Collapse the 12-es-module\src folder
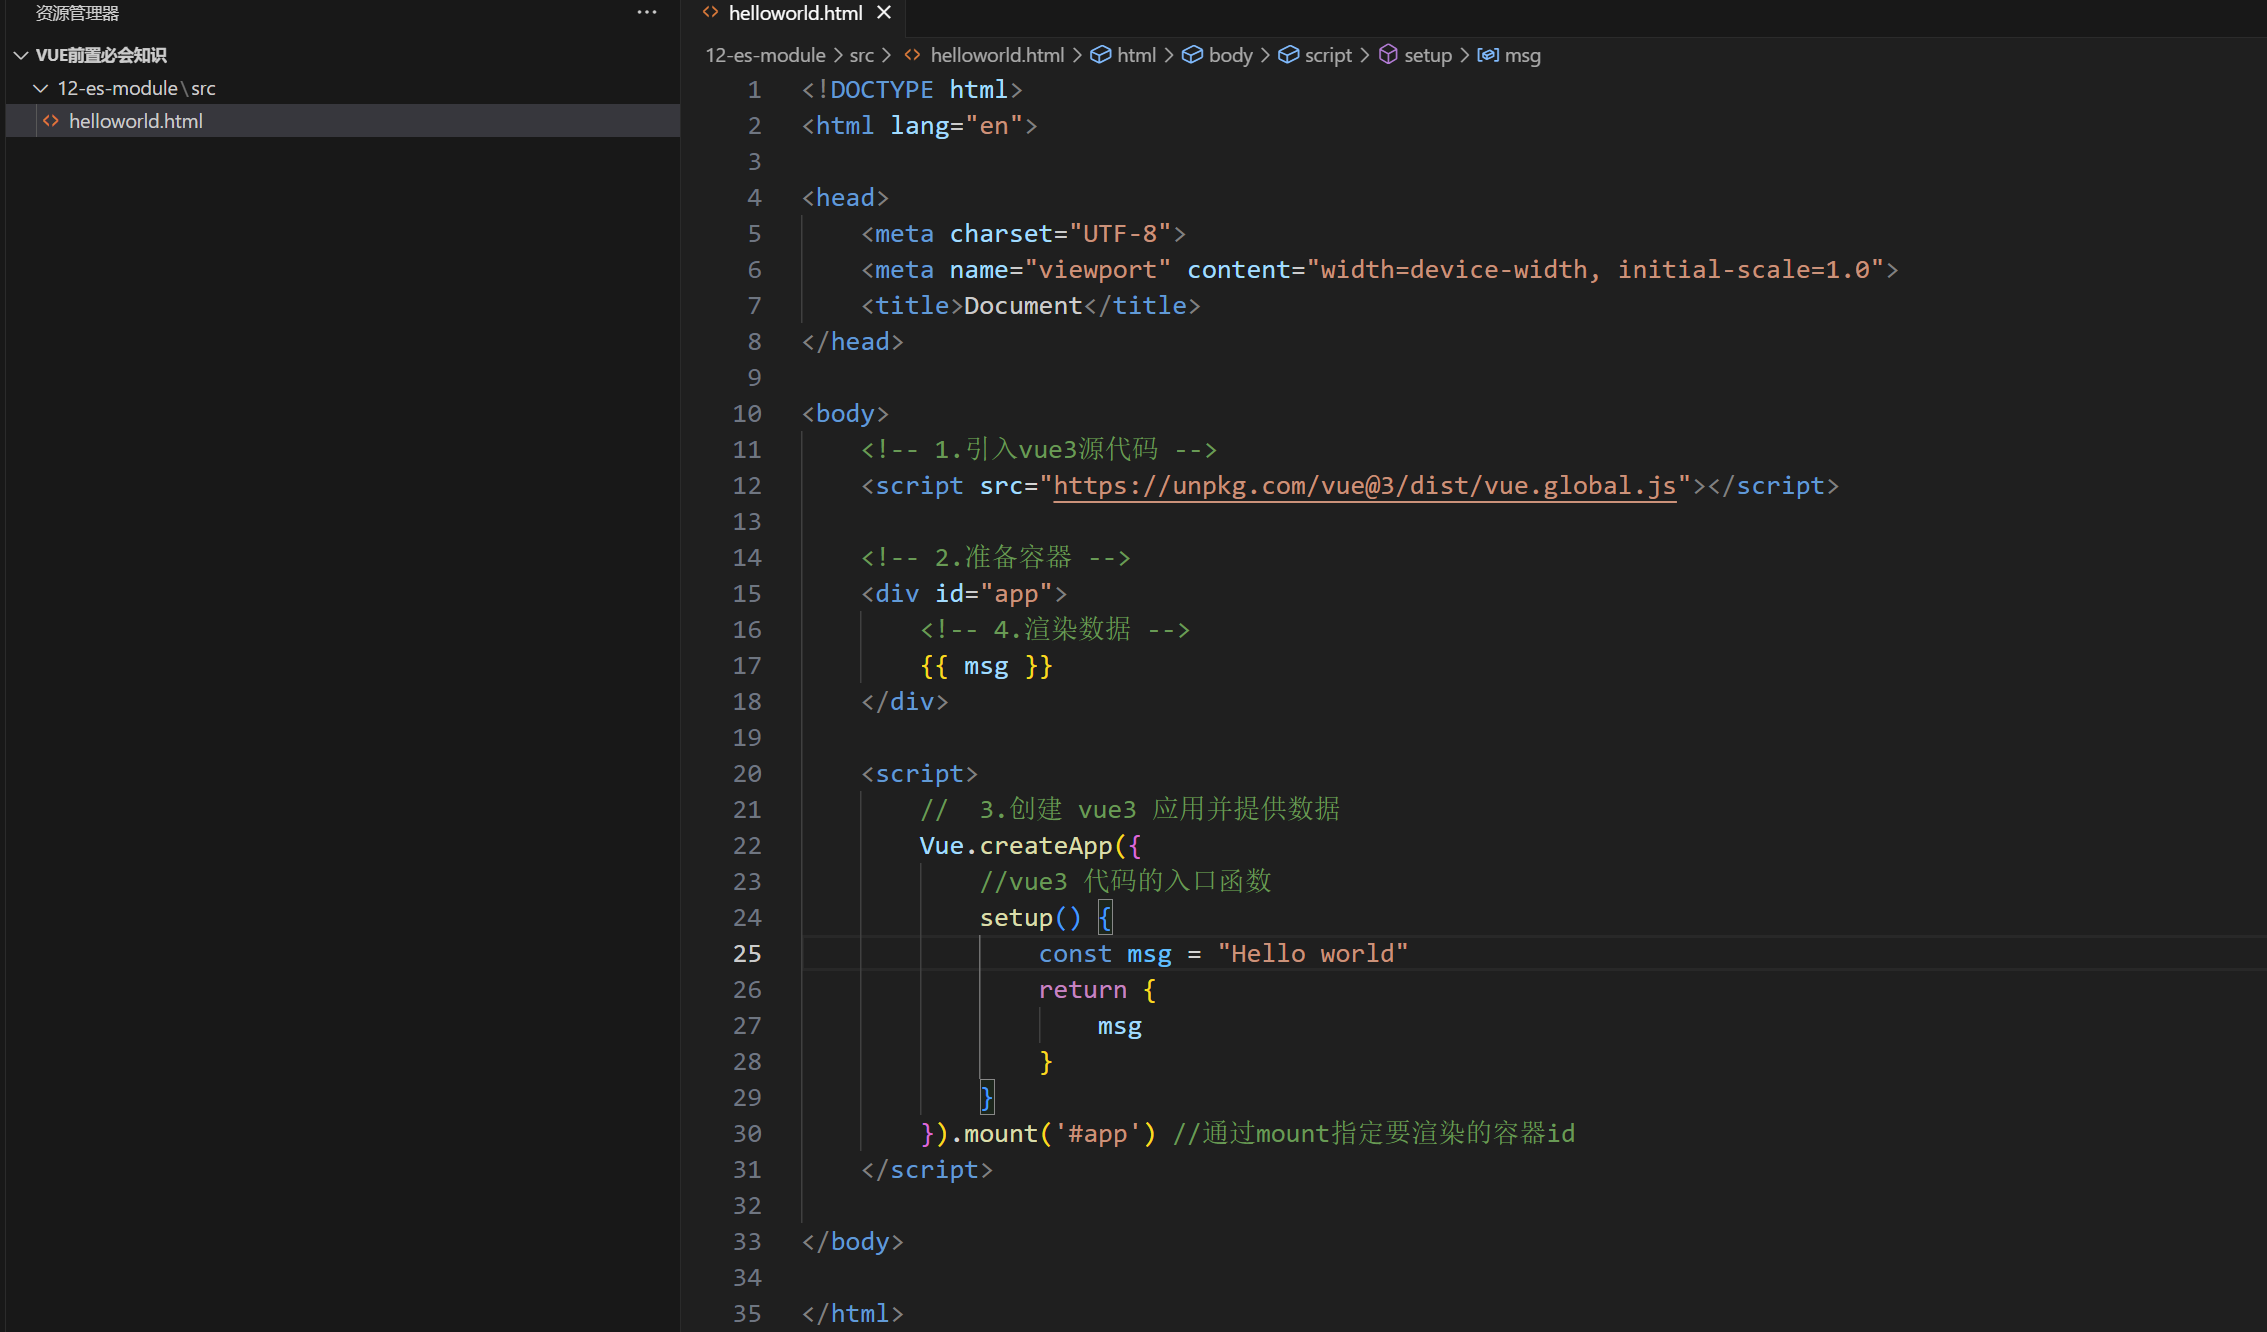2267x1332 pixels. coord(41,88)
